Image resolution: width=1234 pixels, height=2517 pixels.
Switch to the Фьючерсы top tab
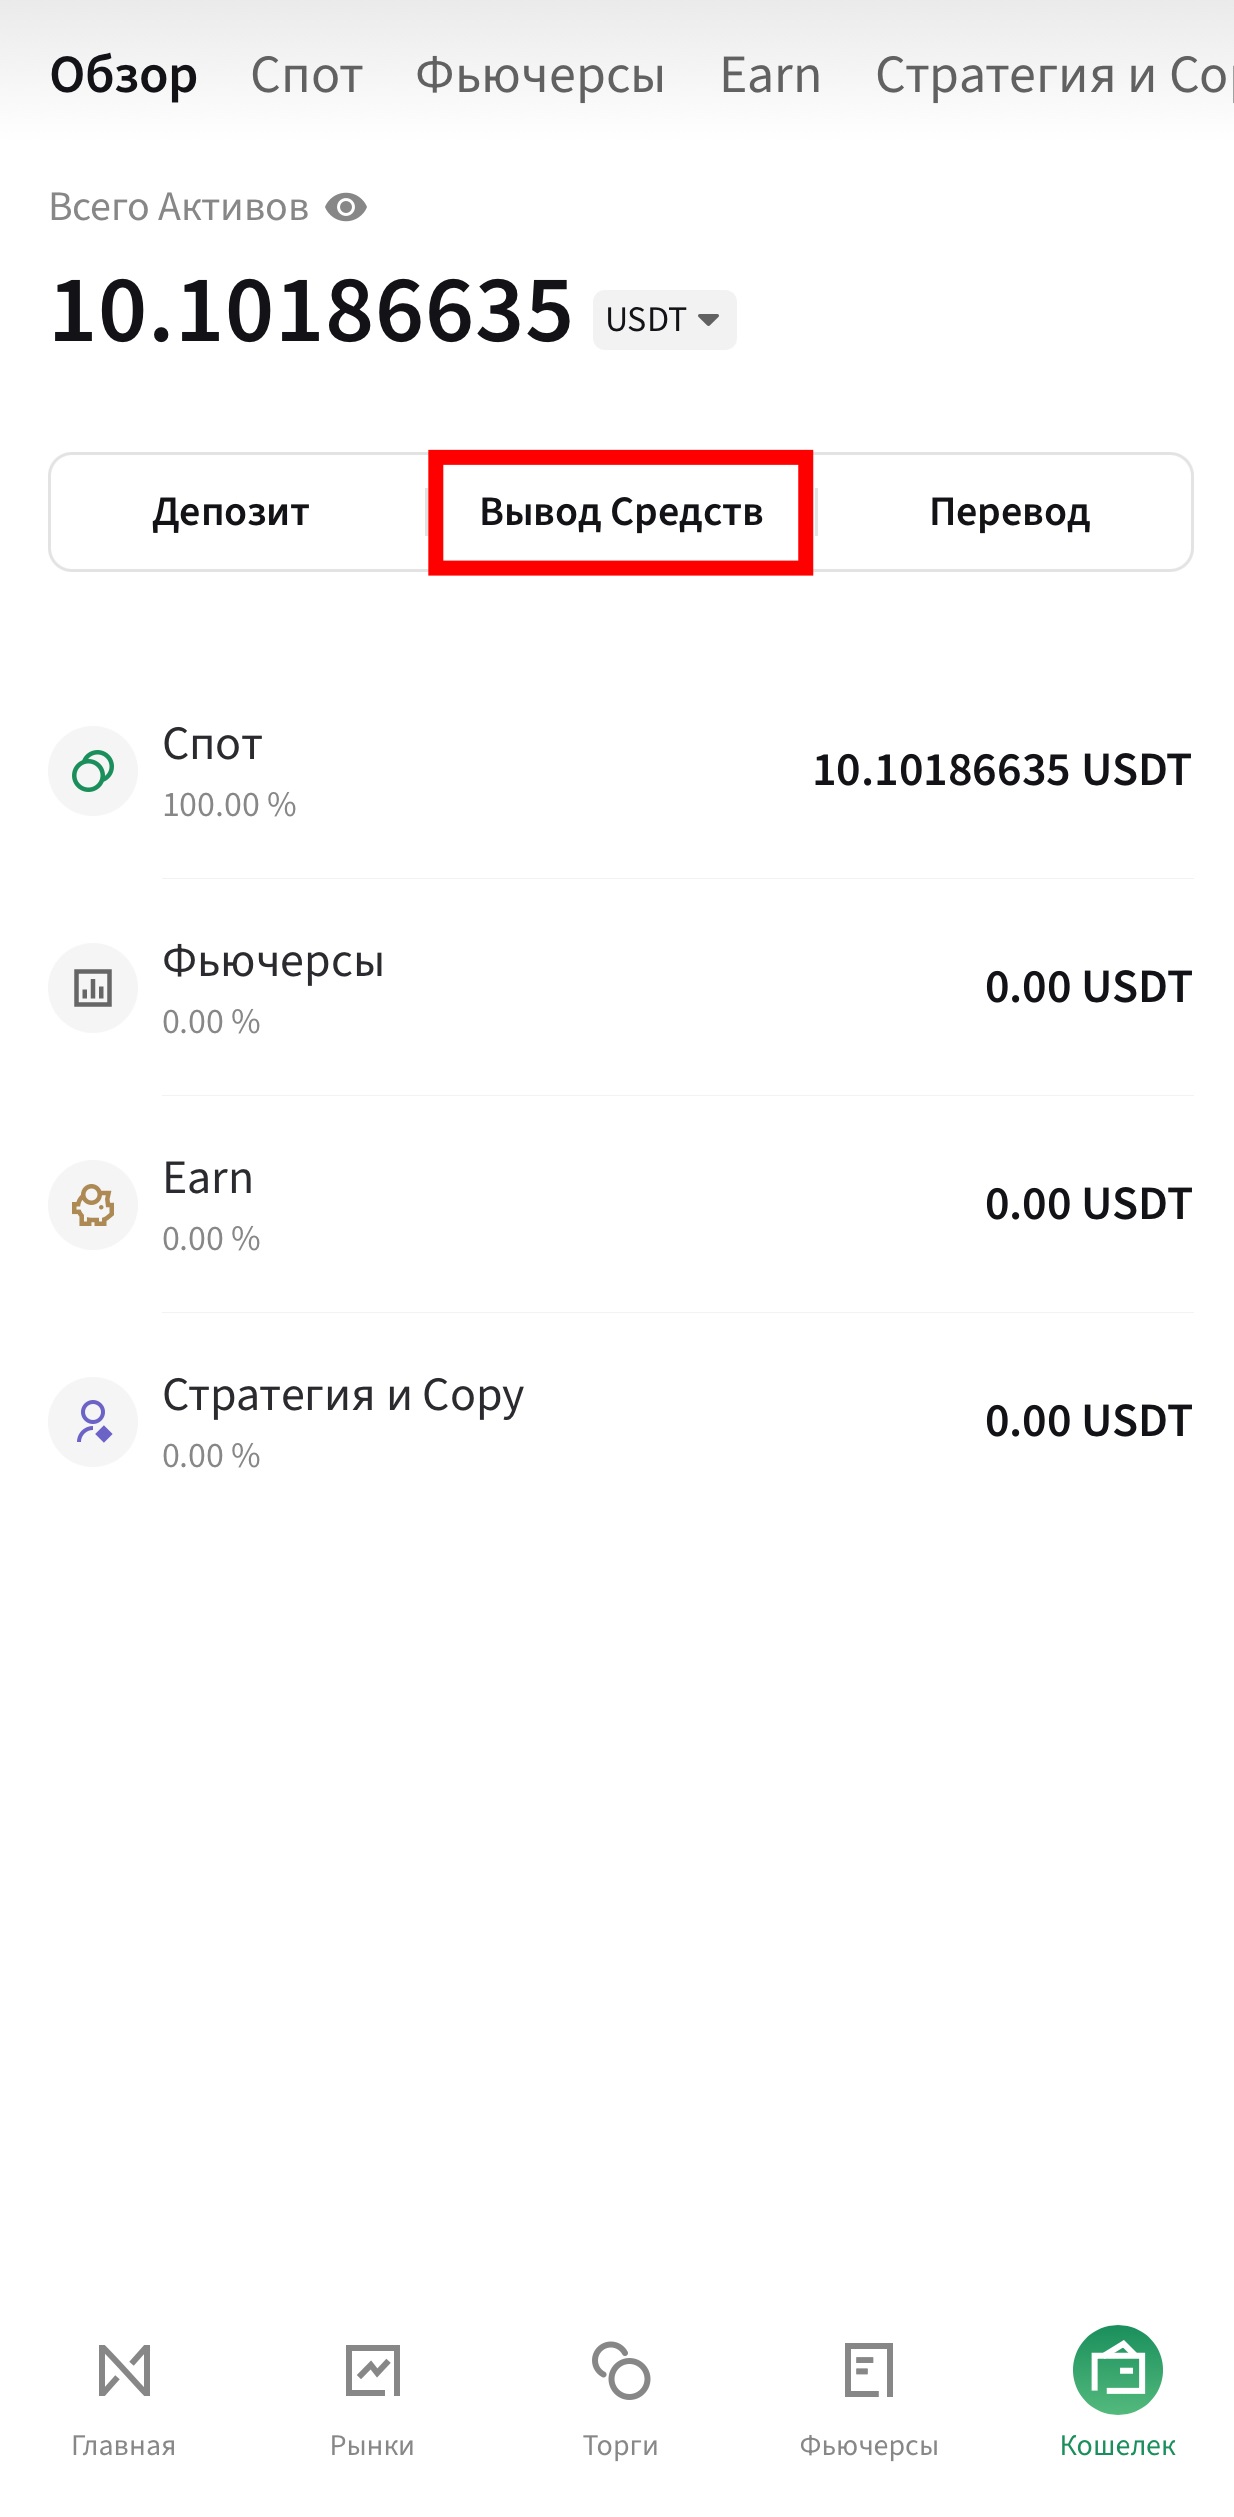point(540,75)
